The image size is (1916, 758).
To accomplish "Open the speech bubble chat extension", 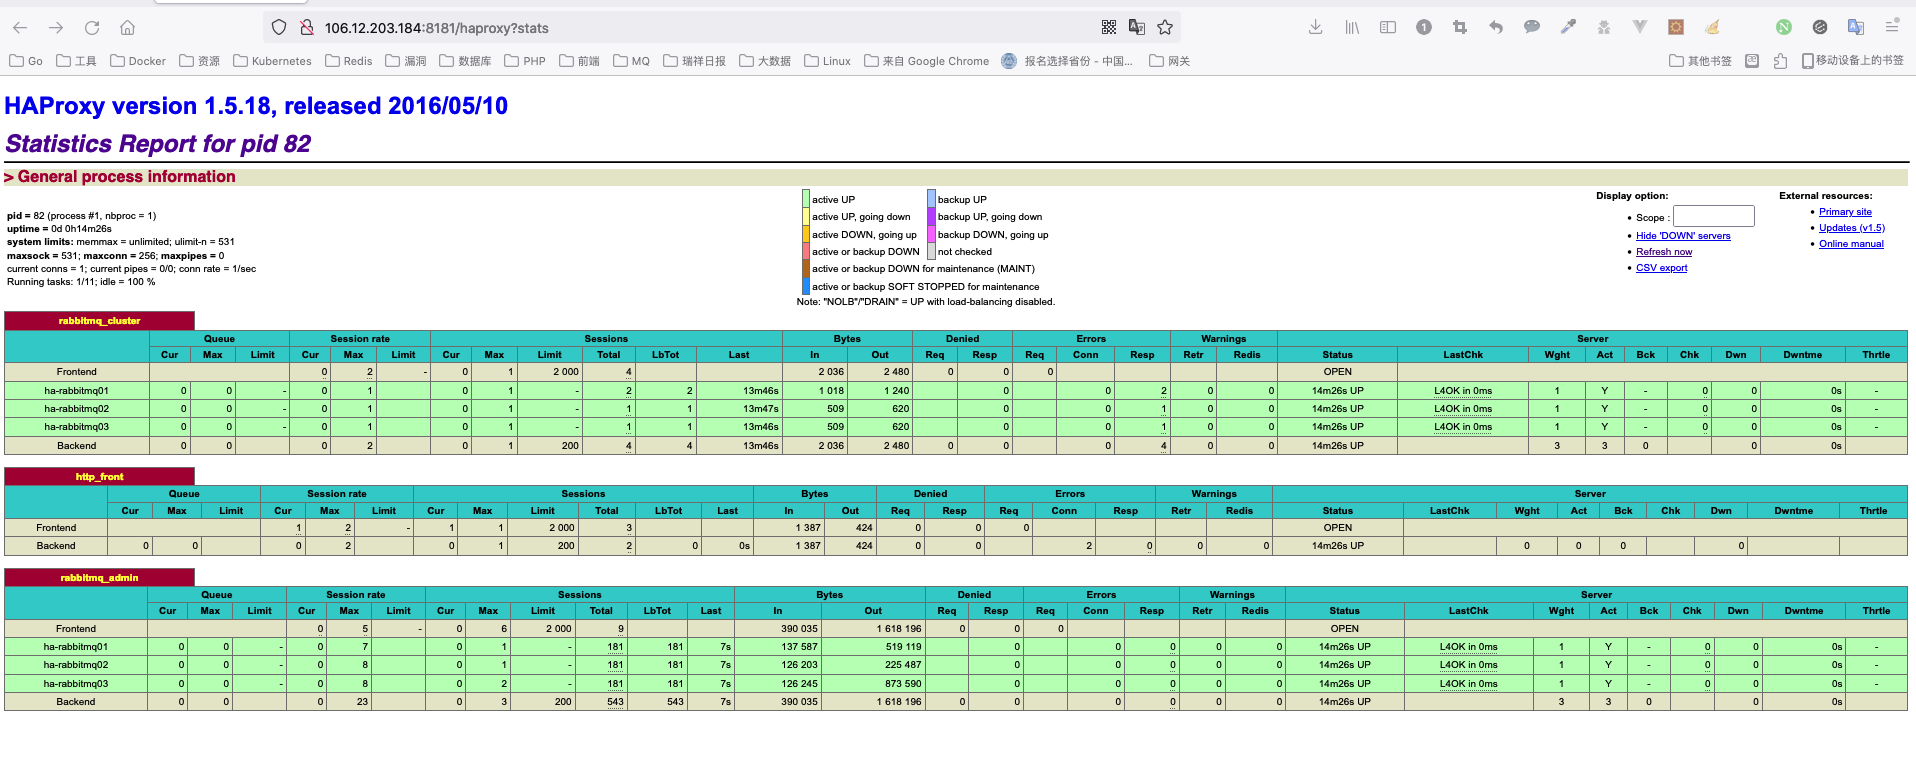I will [x=1532, y=27].
